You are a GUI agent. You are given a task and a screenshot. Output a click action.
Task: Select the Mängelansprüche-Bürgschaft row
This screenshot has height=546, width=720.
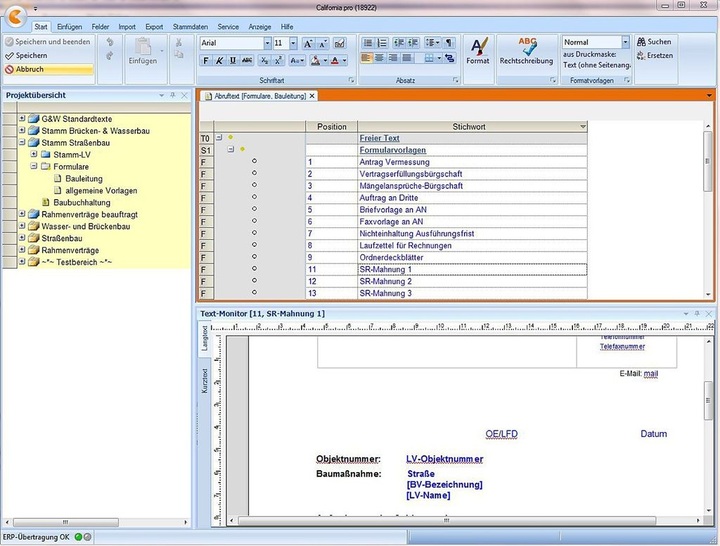point(410,186)
